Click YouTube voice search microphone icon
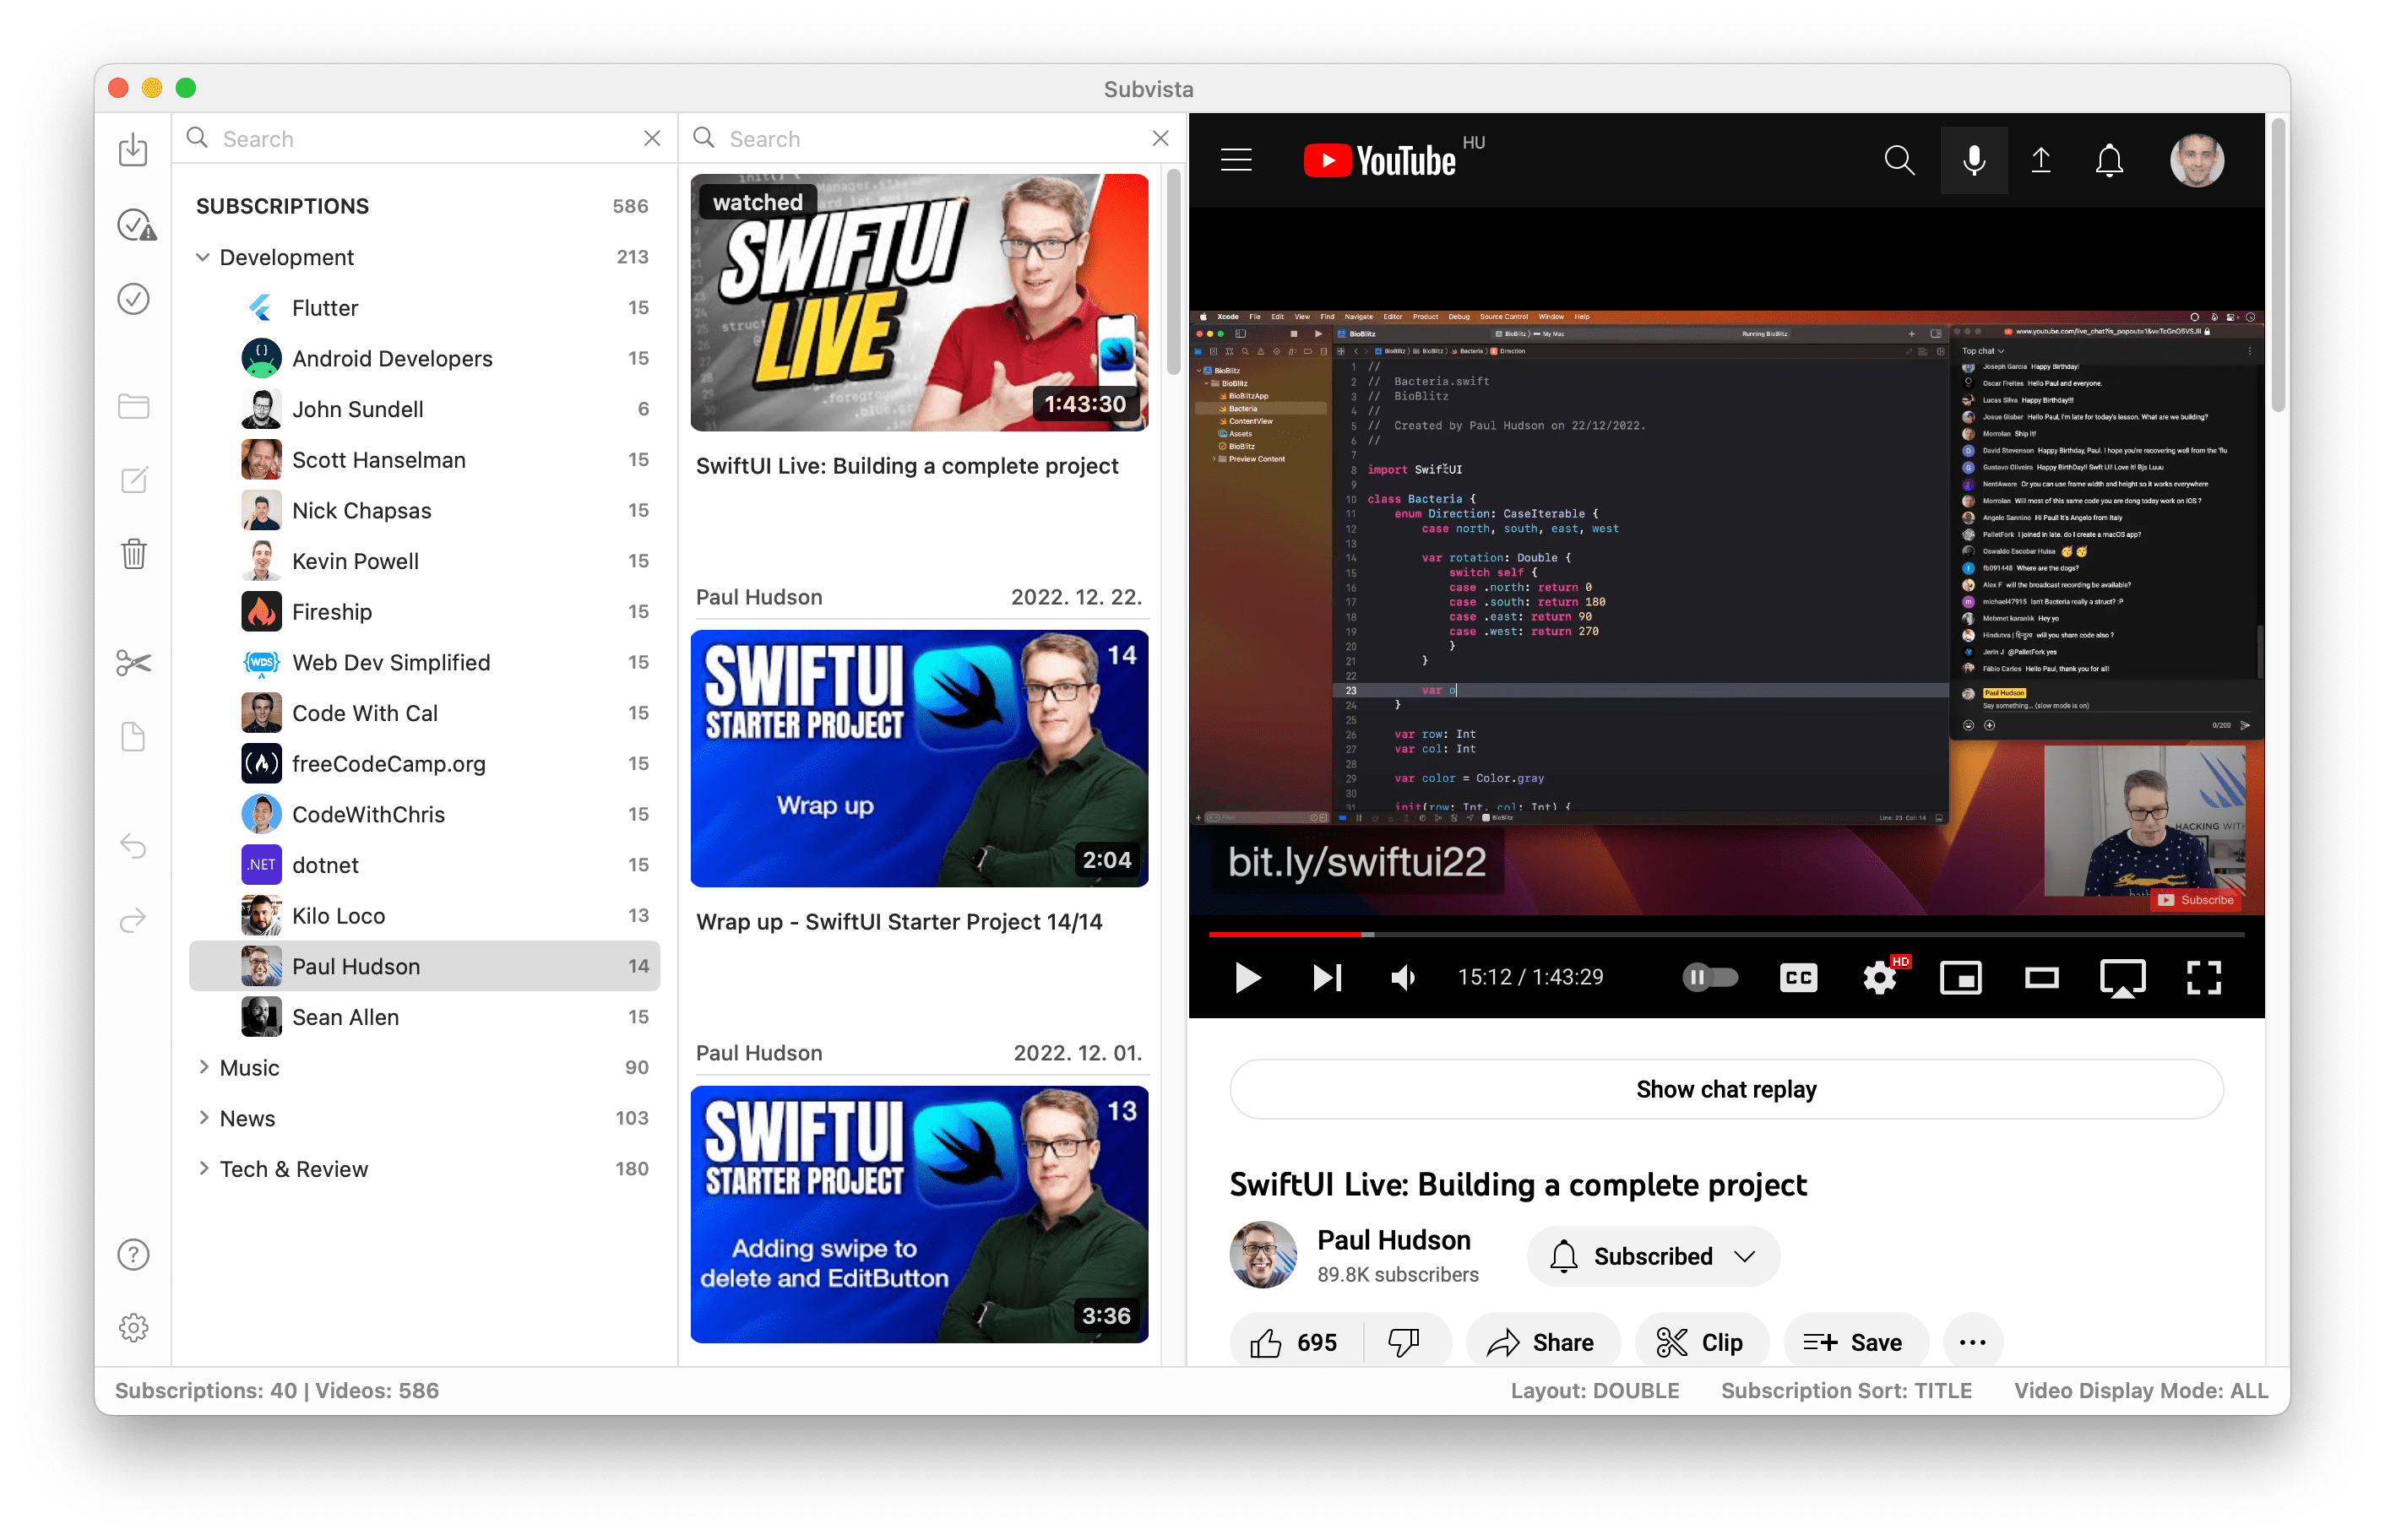The image size is (2385, 1540). click(1973, 160)
